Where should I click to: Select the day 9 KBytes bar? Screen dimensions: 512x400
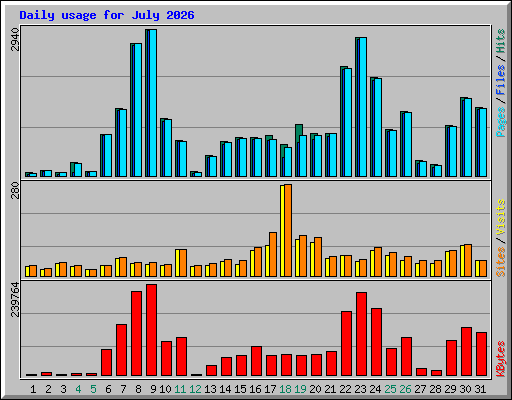151,330
